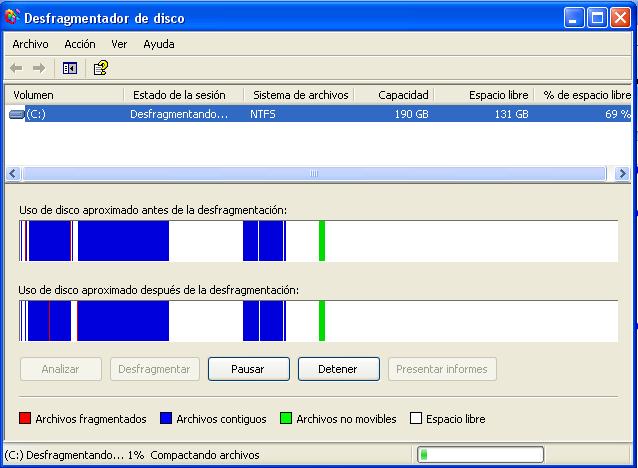Click the 190 GB capacity value
This screenshot has width=638, height=468.
[411, 114]
